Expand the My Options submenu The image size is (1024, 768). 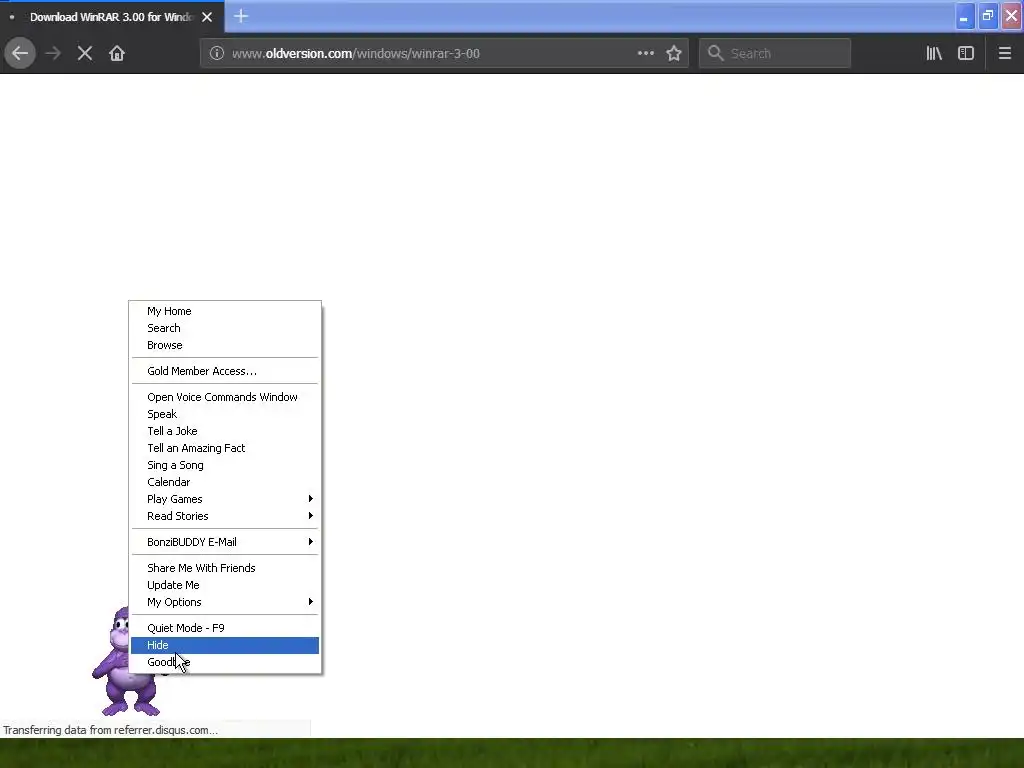pos(225,602)
